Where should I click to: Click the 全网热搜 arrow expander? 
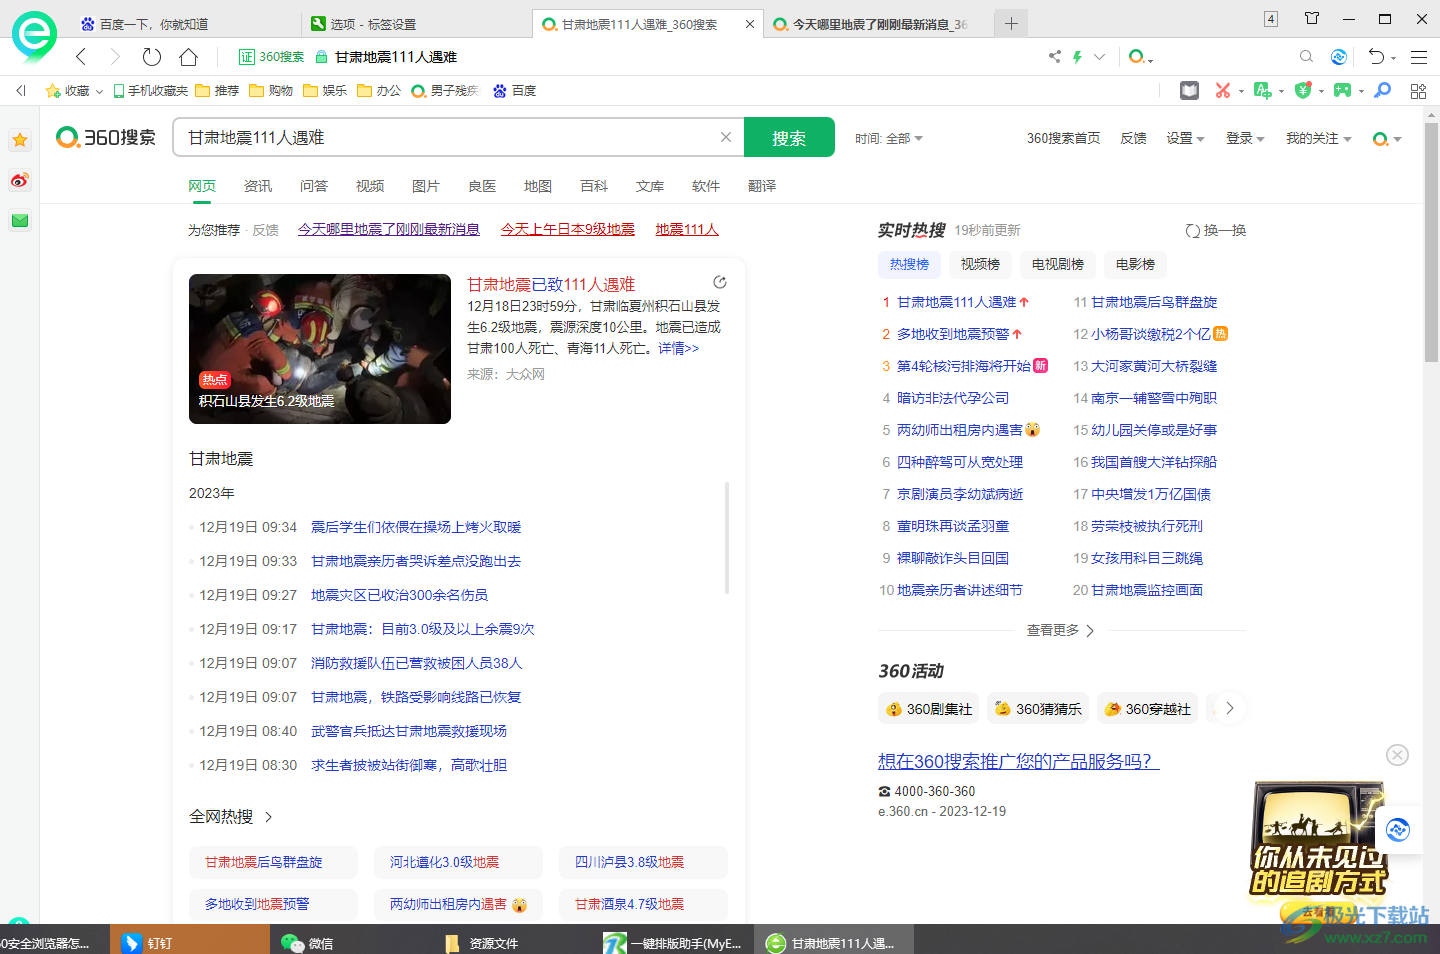268,817
